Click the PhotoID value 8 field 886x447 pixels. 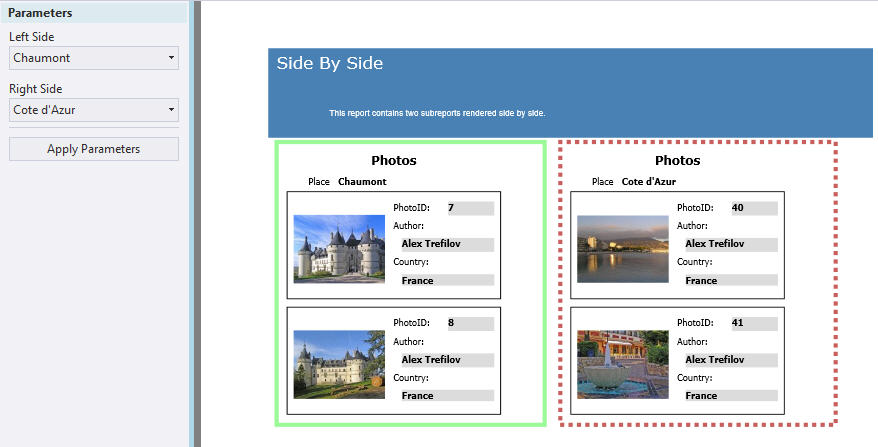click(470, 324)
